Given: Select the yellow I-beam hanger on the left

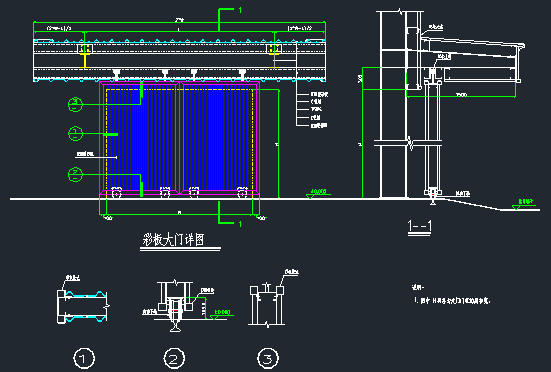Looking at the screenshot, I should pyautogui.click(x=84, y=54).
